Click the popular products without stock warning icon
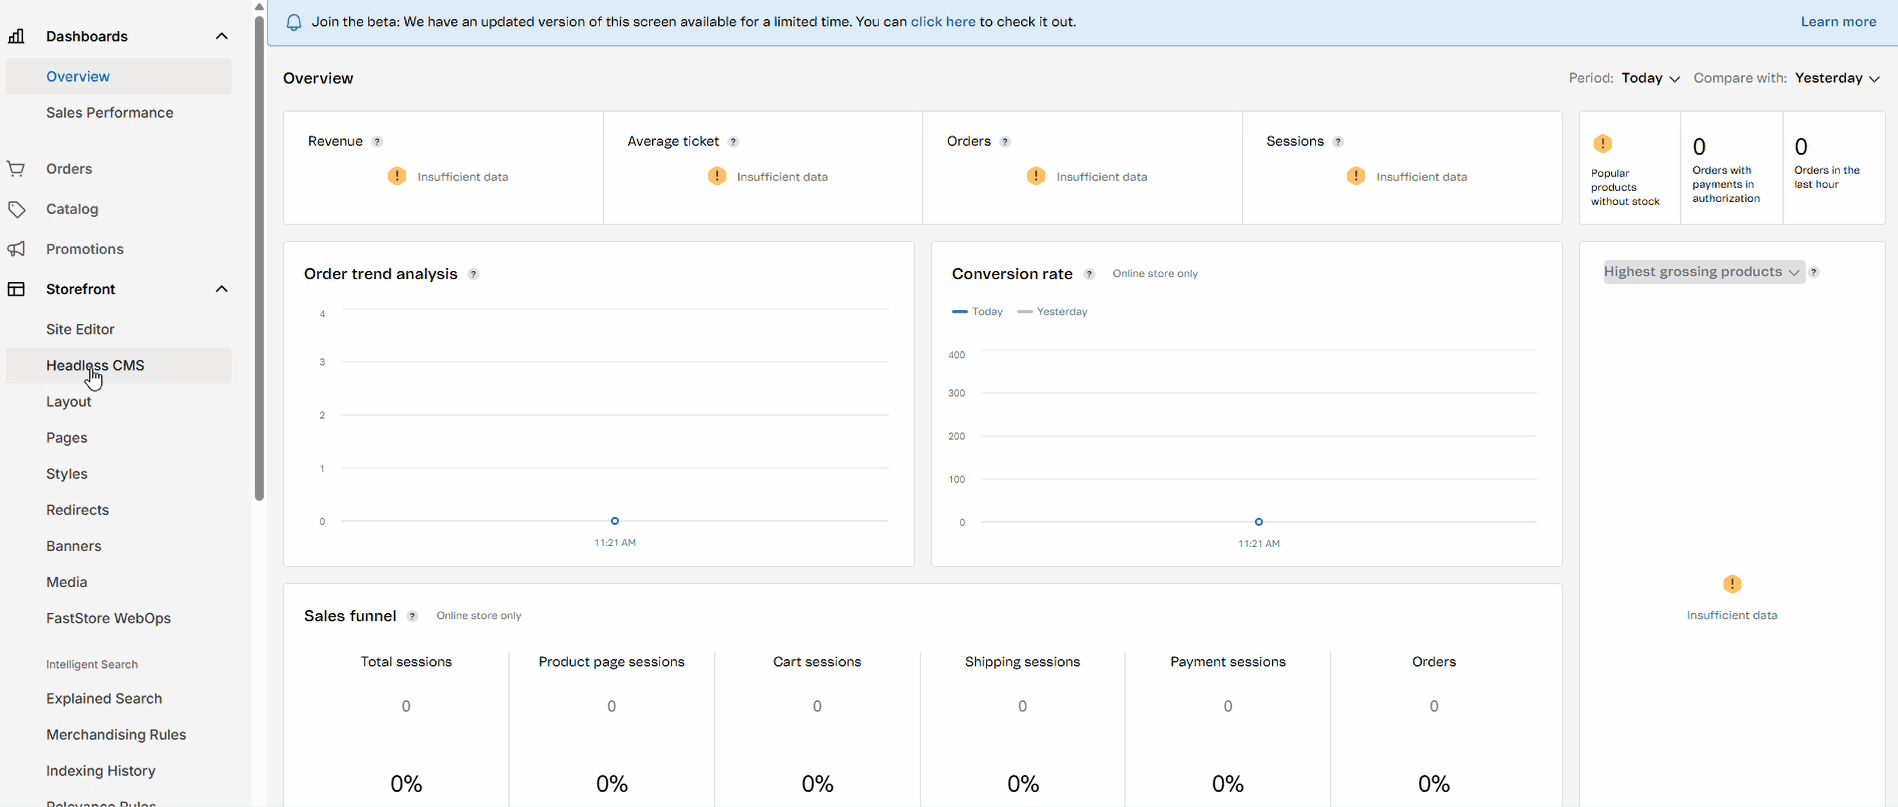 point(1603,144)
